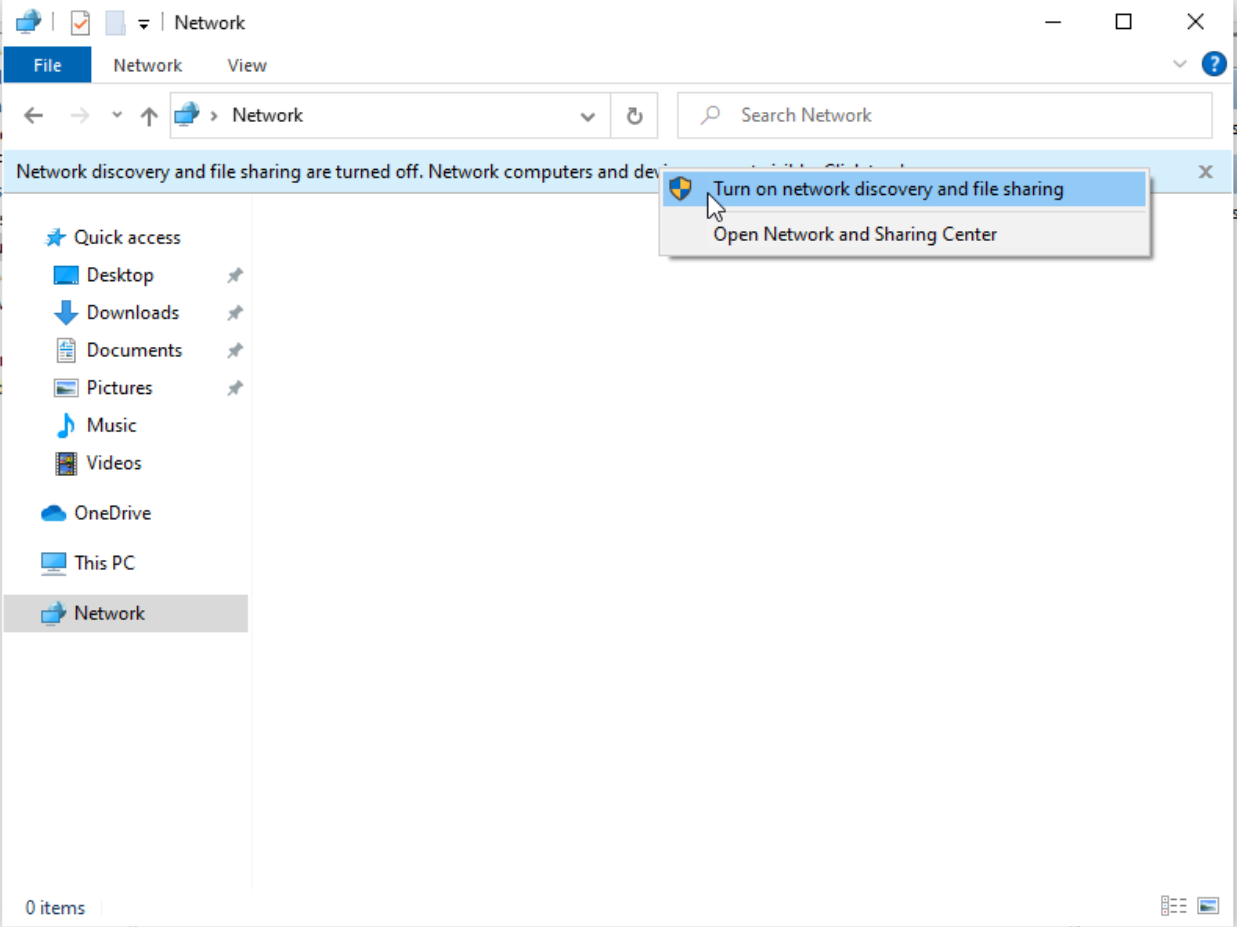Select Turn on network discovery and file sharing
The width and height of the screenshot is (1237, 927).
pos(887,189)
